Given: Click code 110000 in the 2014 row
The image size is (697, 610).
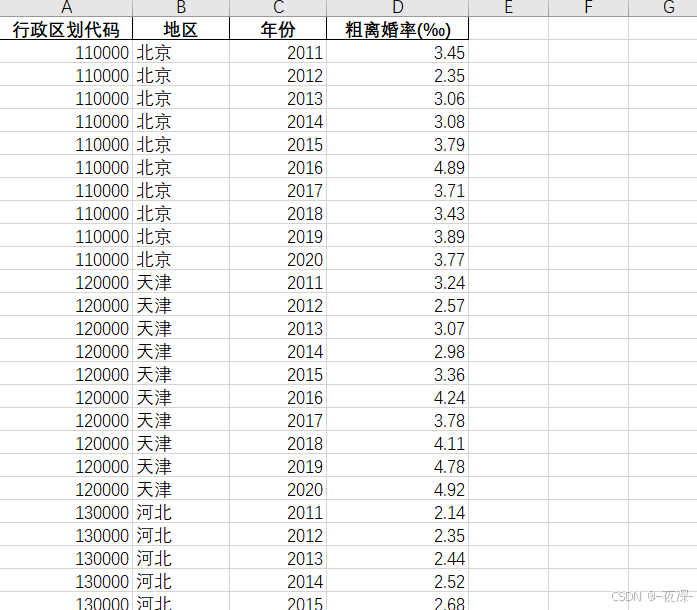Looking at the screenshot, I should coord(66,121).
